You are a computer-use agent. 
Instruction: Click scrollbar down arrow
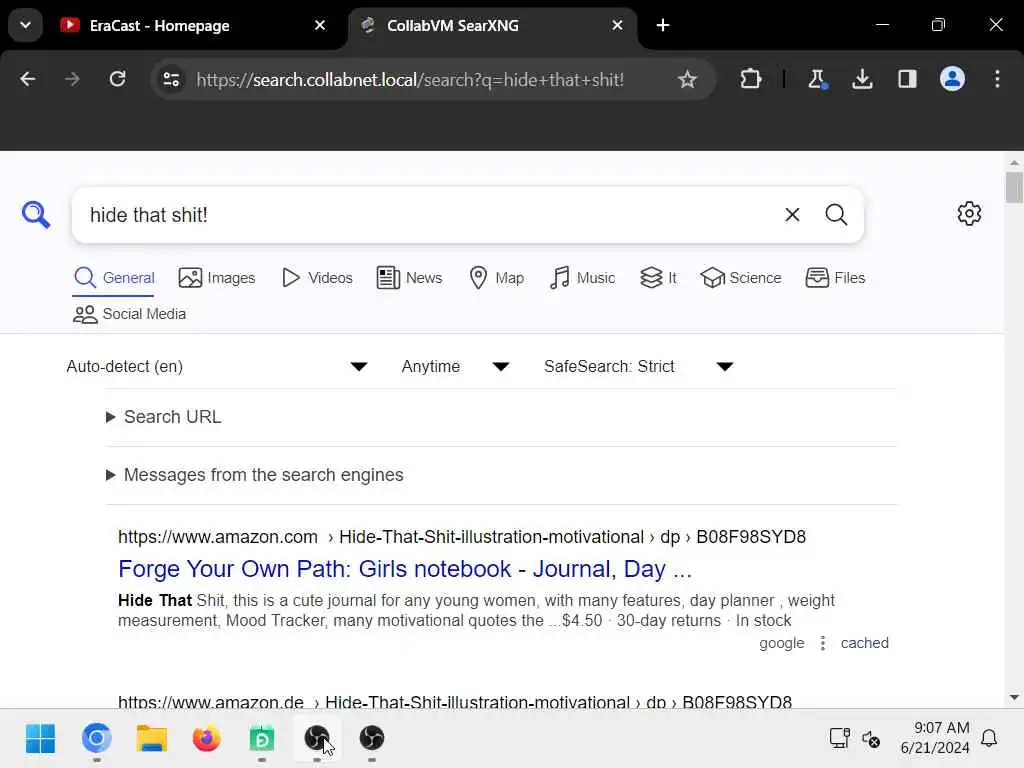[x=1014, y=697]
